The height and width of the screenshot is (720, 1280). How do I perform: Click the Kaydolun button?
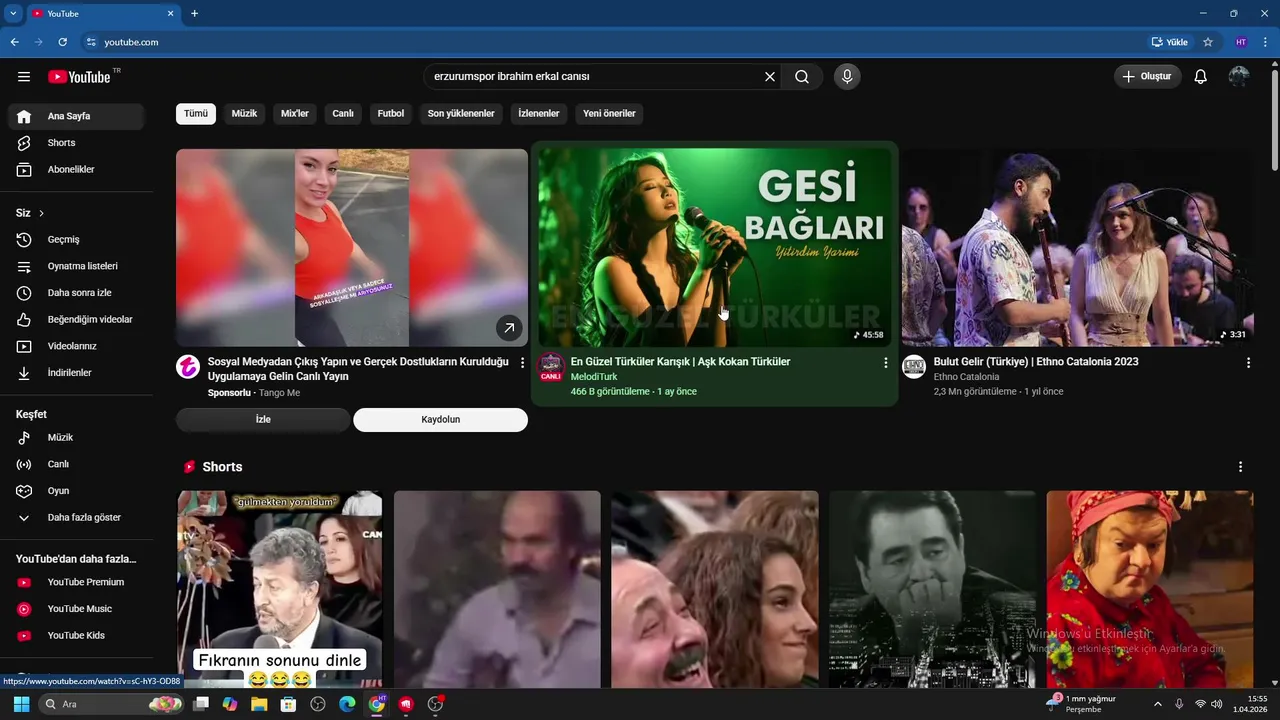(x=440, y=420)
